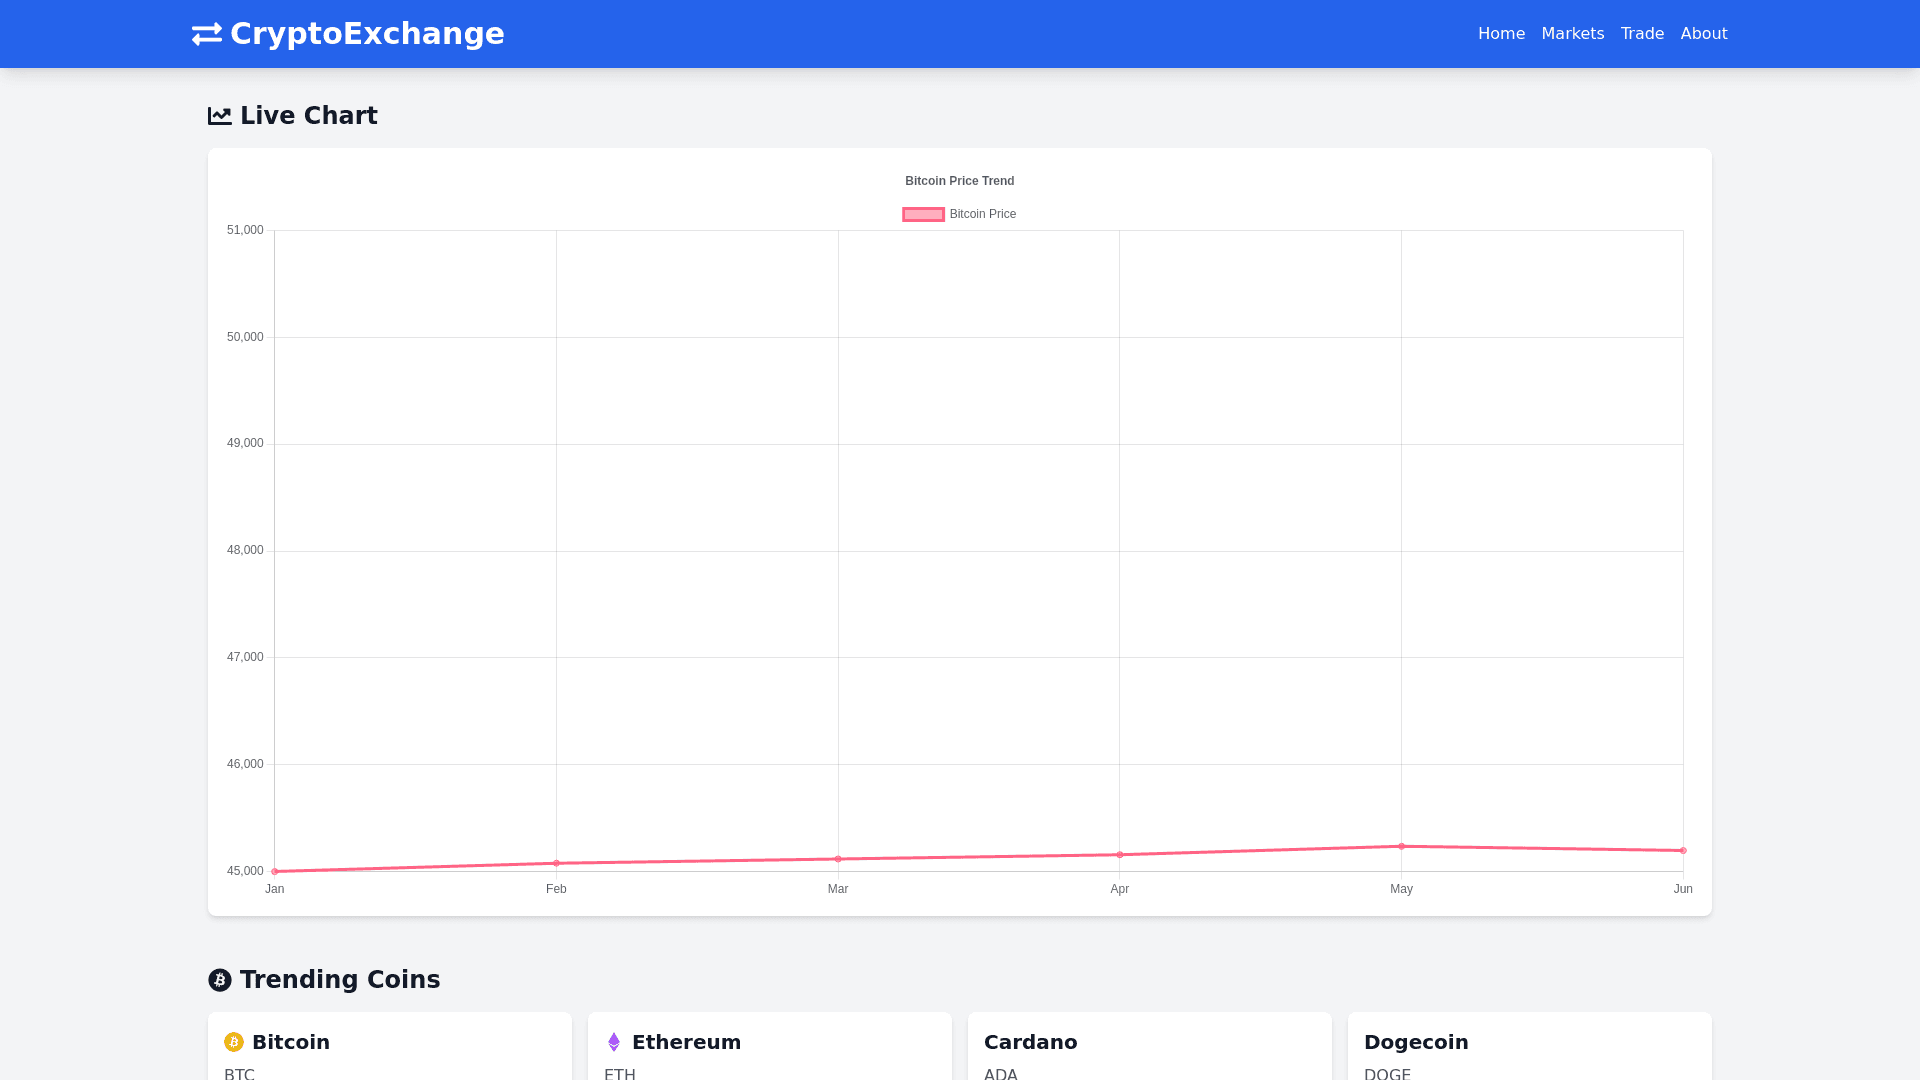The width and height of the screenshot is (1920, 1080).
Task: Click the February data point on chart
Action: (x=557, y=863)
